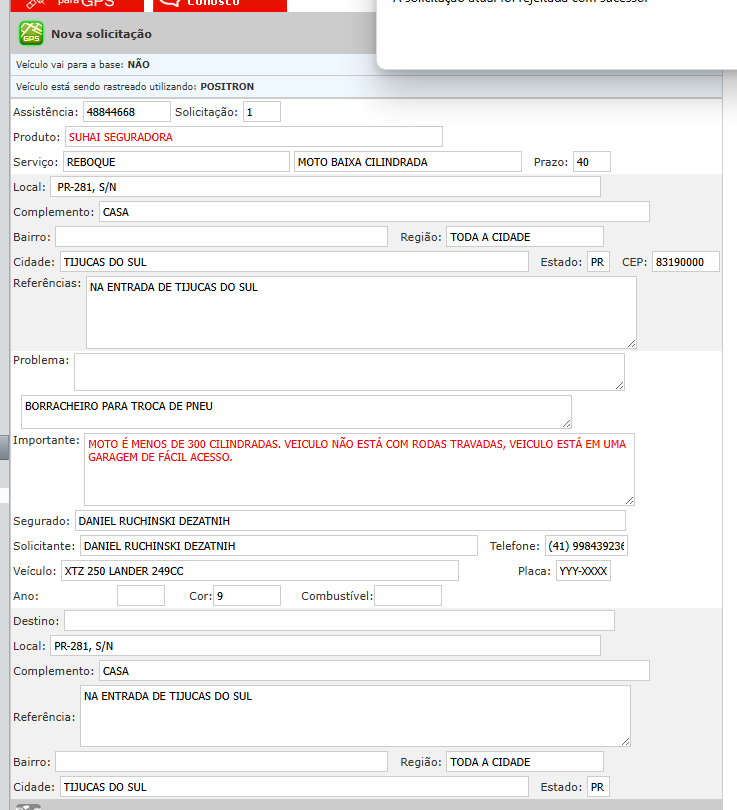Focus the Prazo field with value 40

(x=592, y=162)
